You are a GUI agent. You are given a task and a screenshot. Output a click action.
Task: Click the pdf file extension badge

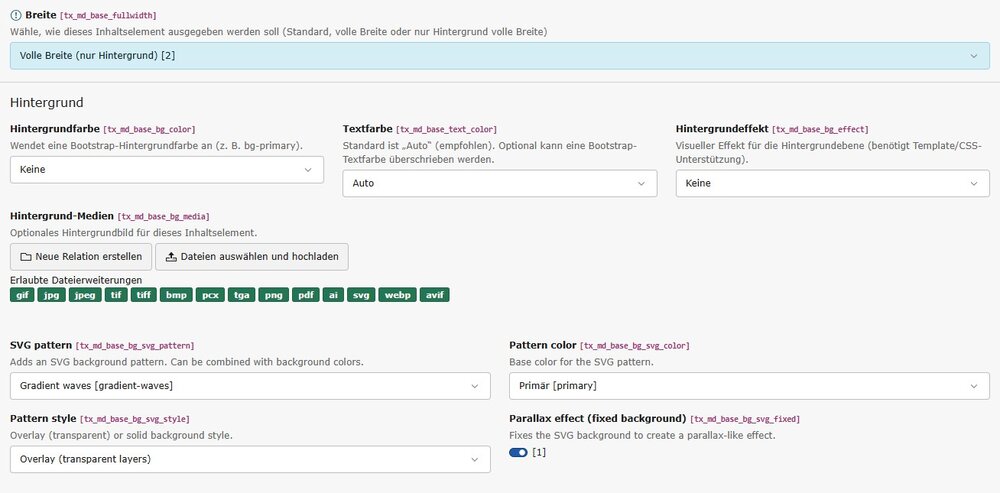(305, 295)
